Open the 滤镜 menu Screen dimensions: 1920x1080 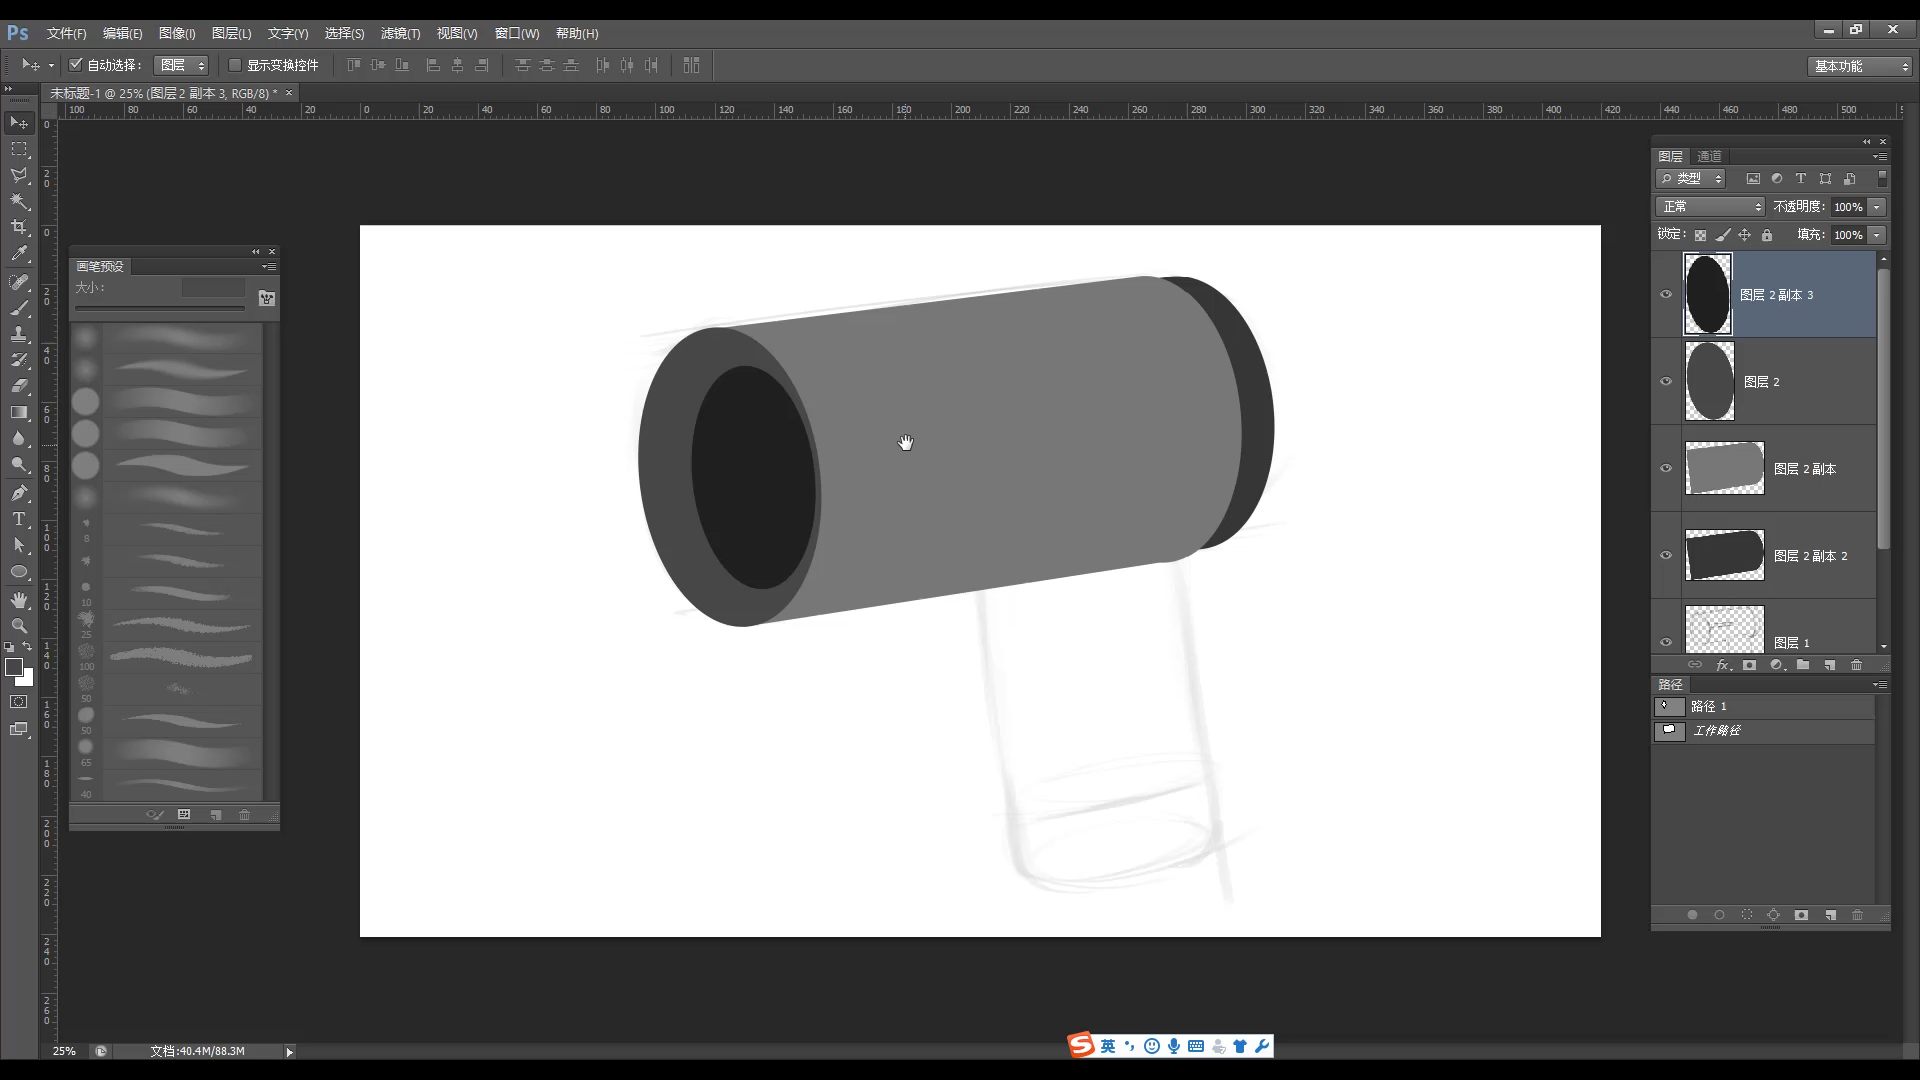[400, 33]
